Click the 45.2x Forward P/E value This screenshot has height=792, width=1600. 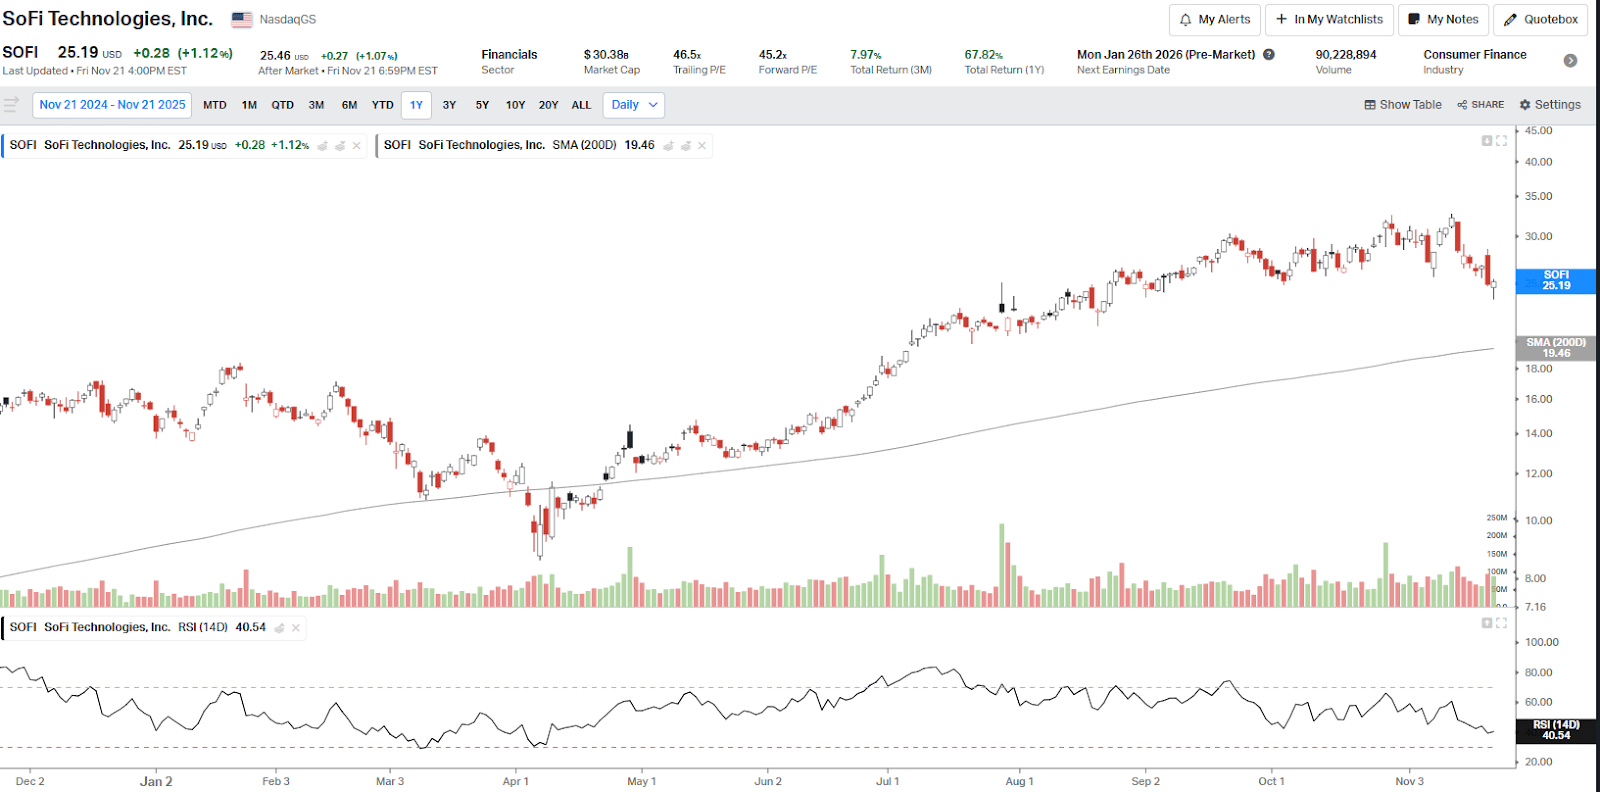tap(773, 55)
